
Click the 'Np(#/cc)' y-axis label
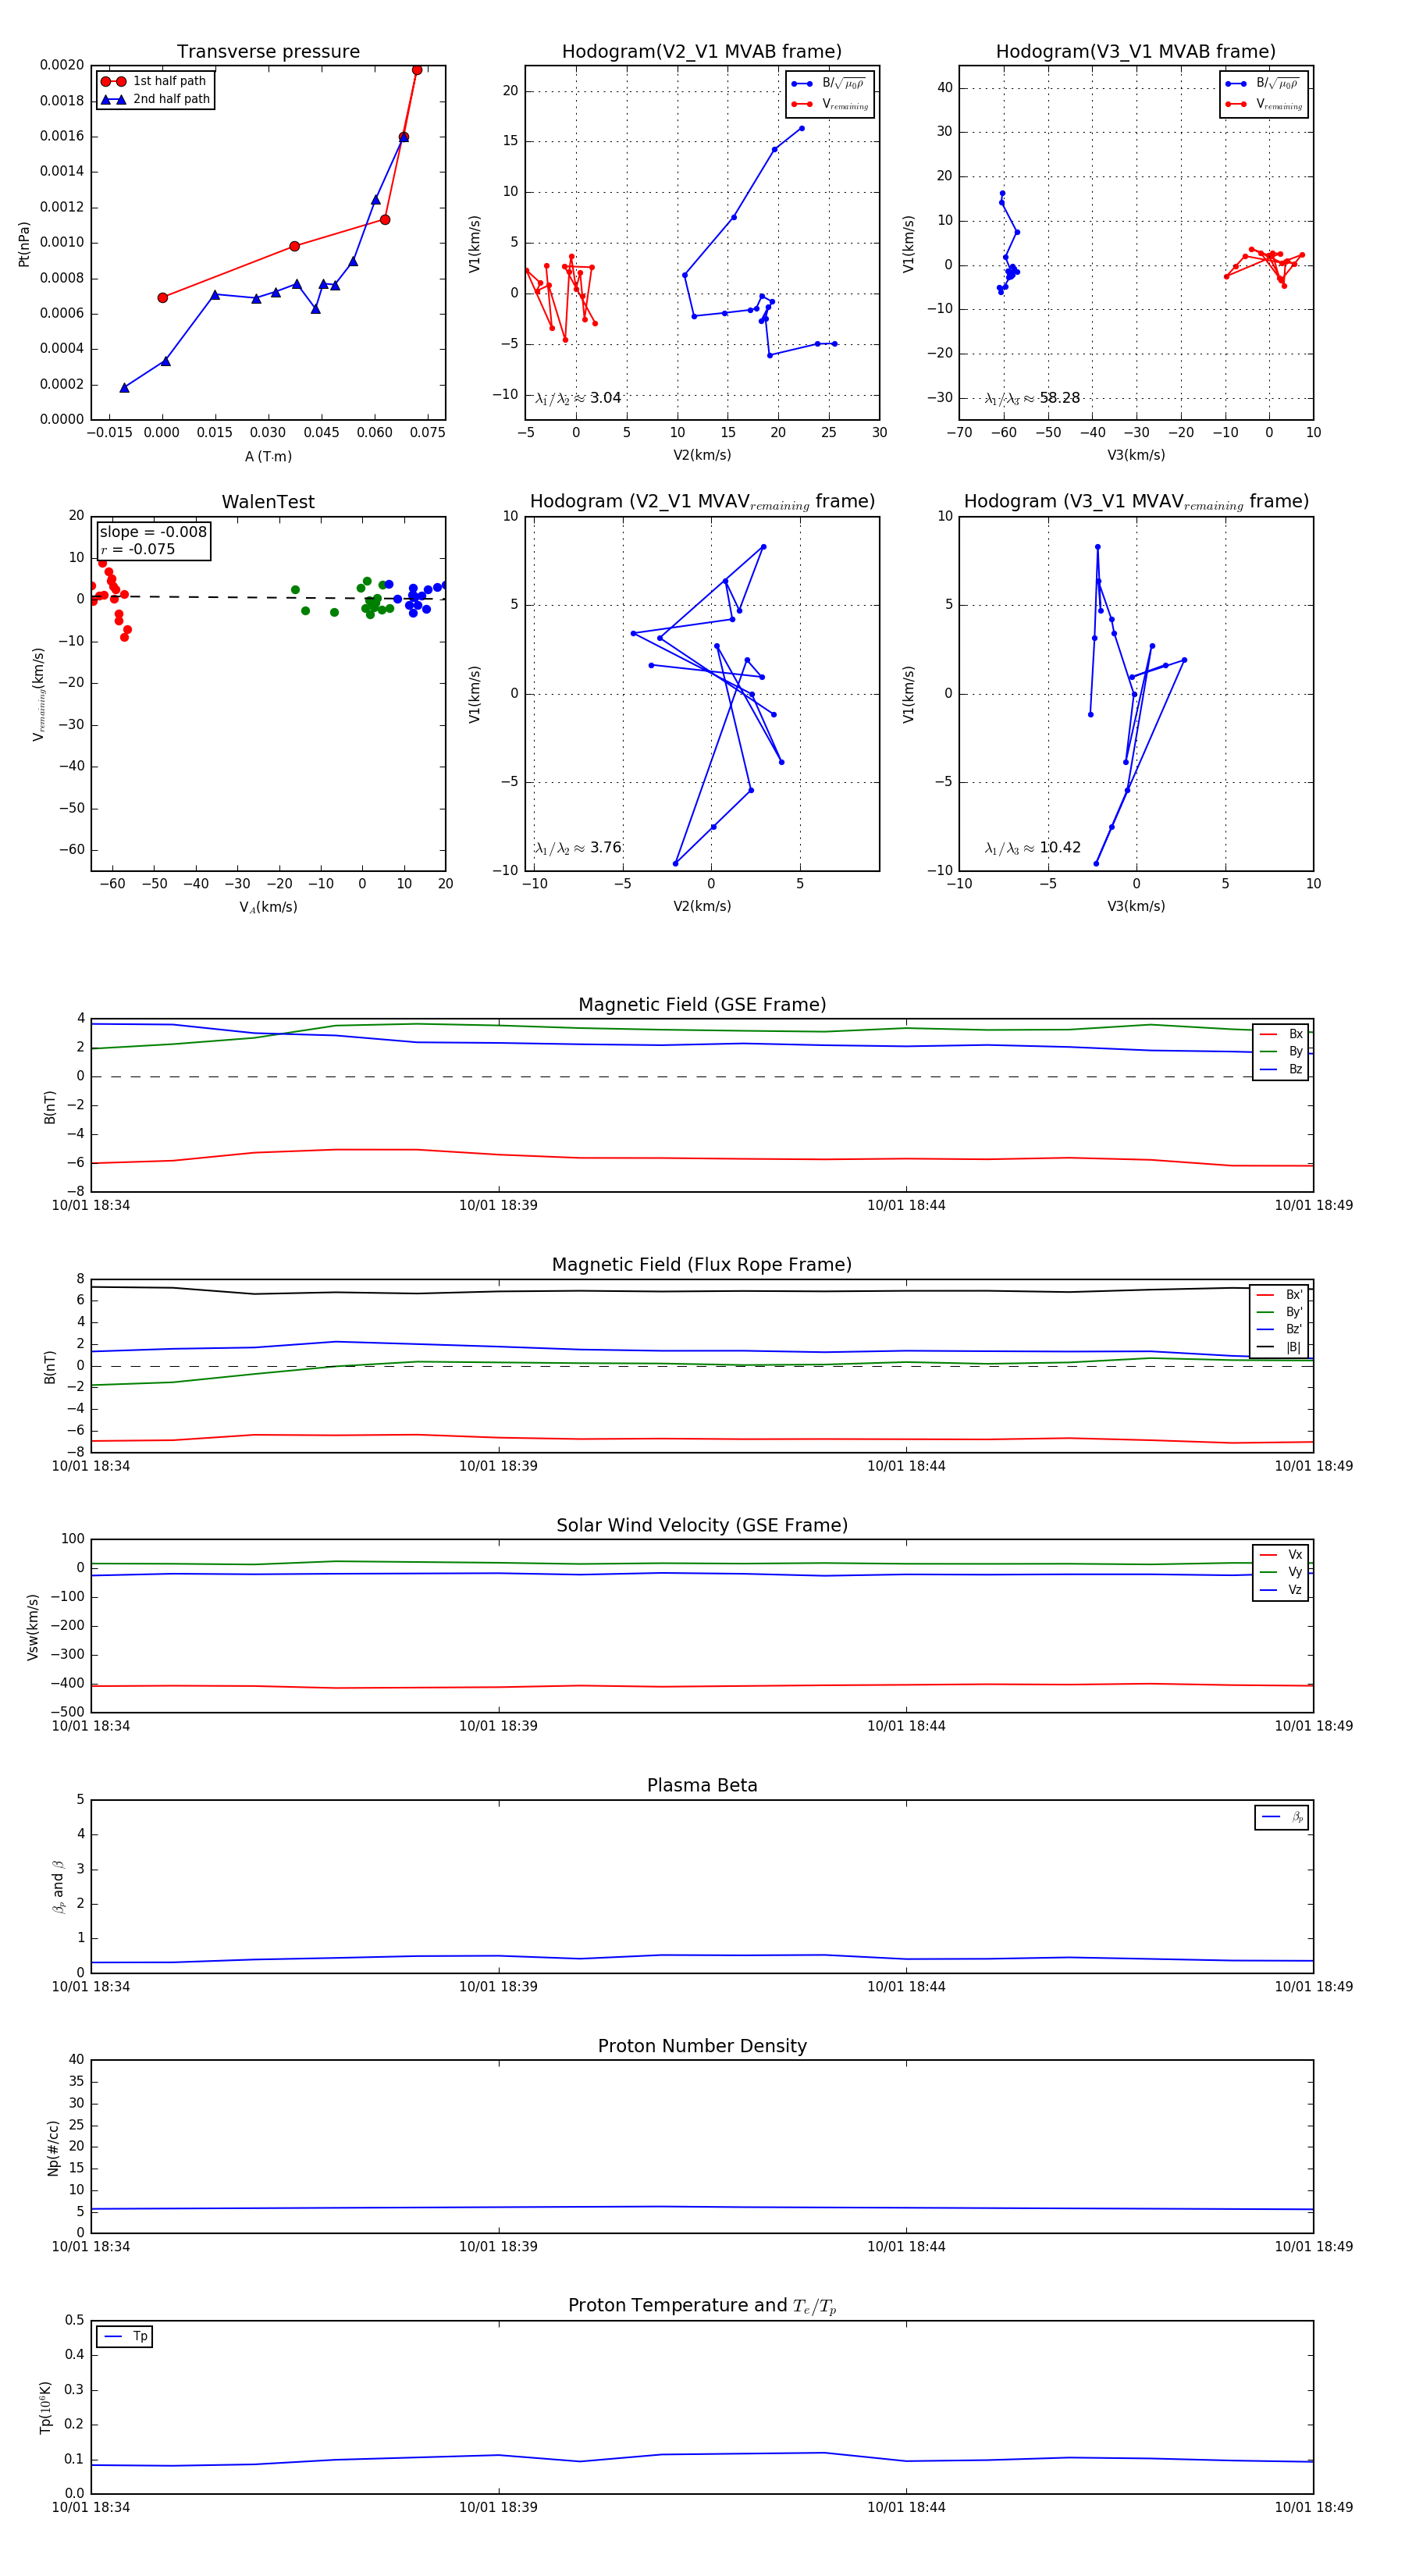pos(53,2148)
